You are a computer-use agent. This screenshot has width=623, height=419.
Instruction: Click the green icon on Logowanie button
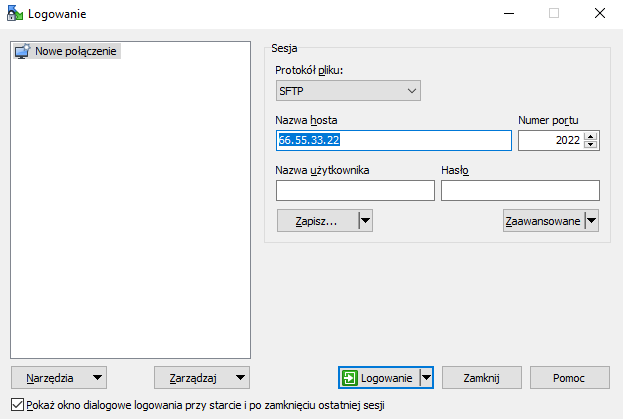point(350,377)
